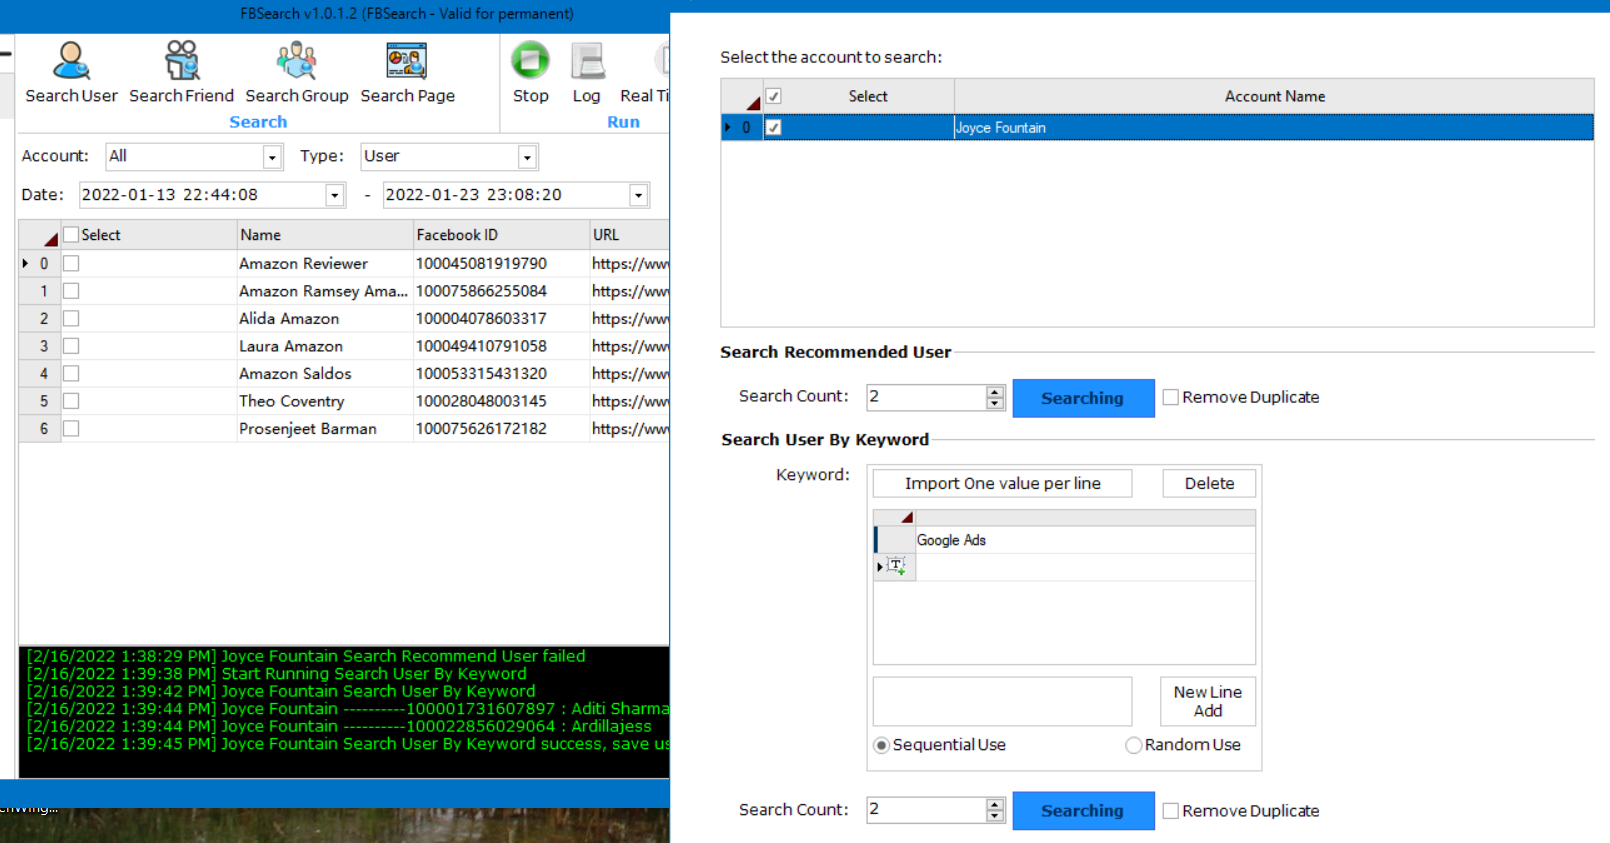Click the new row icon in keyword list
The width and height of the screenshot is (1610, 843).
point(896,566)
